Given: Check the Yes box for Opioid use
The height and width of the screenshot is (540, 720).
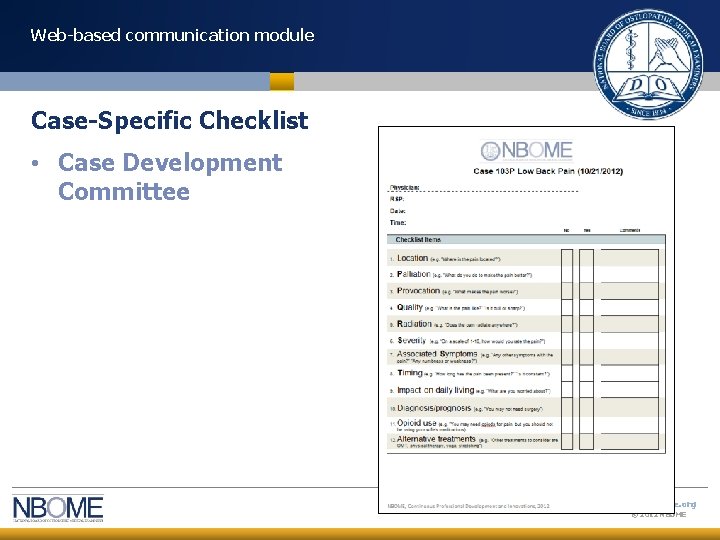Looking at the screenshot, I should click(x=586, y=425).
